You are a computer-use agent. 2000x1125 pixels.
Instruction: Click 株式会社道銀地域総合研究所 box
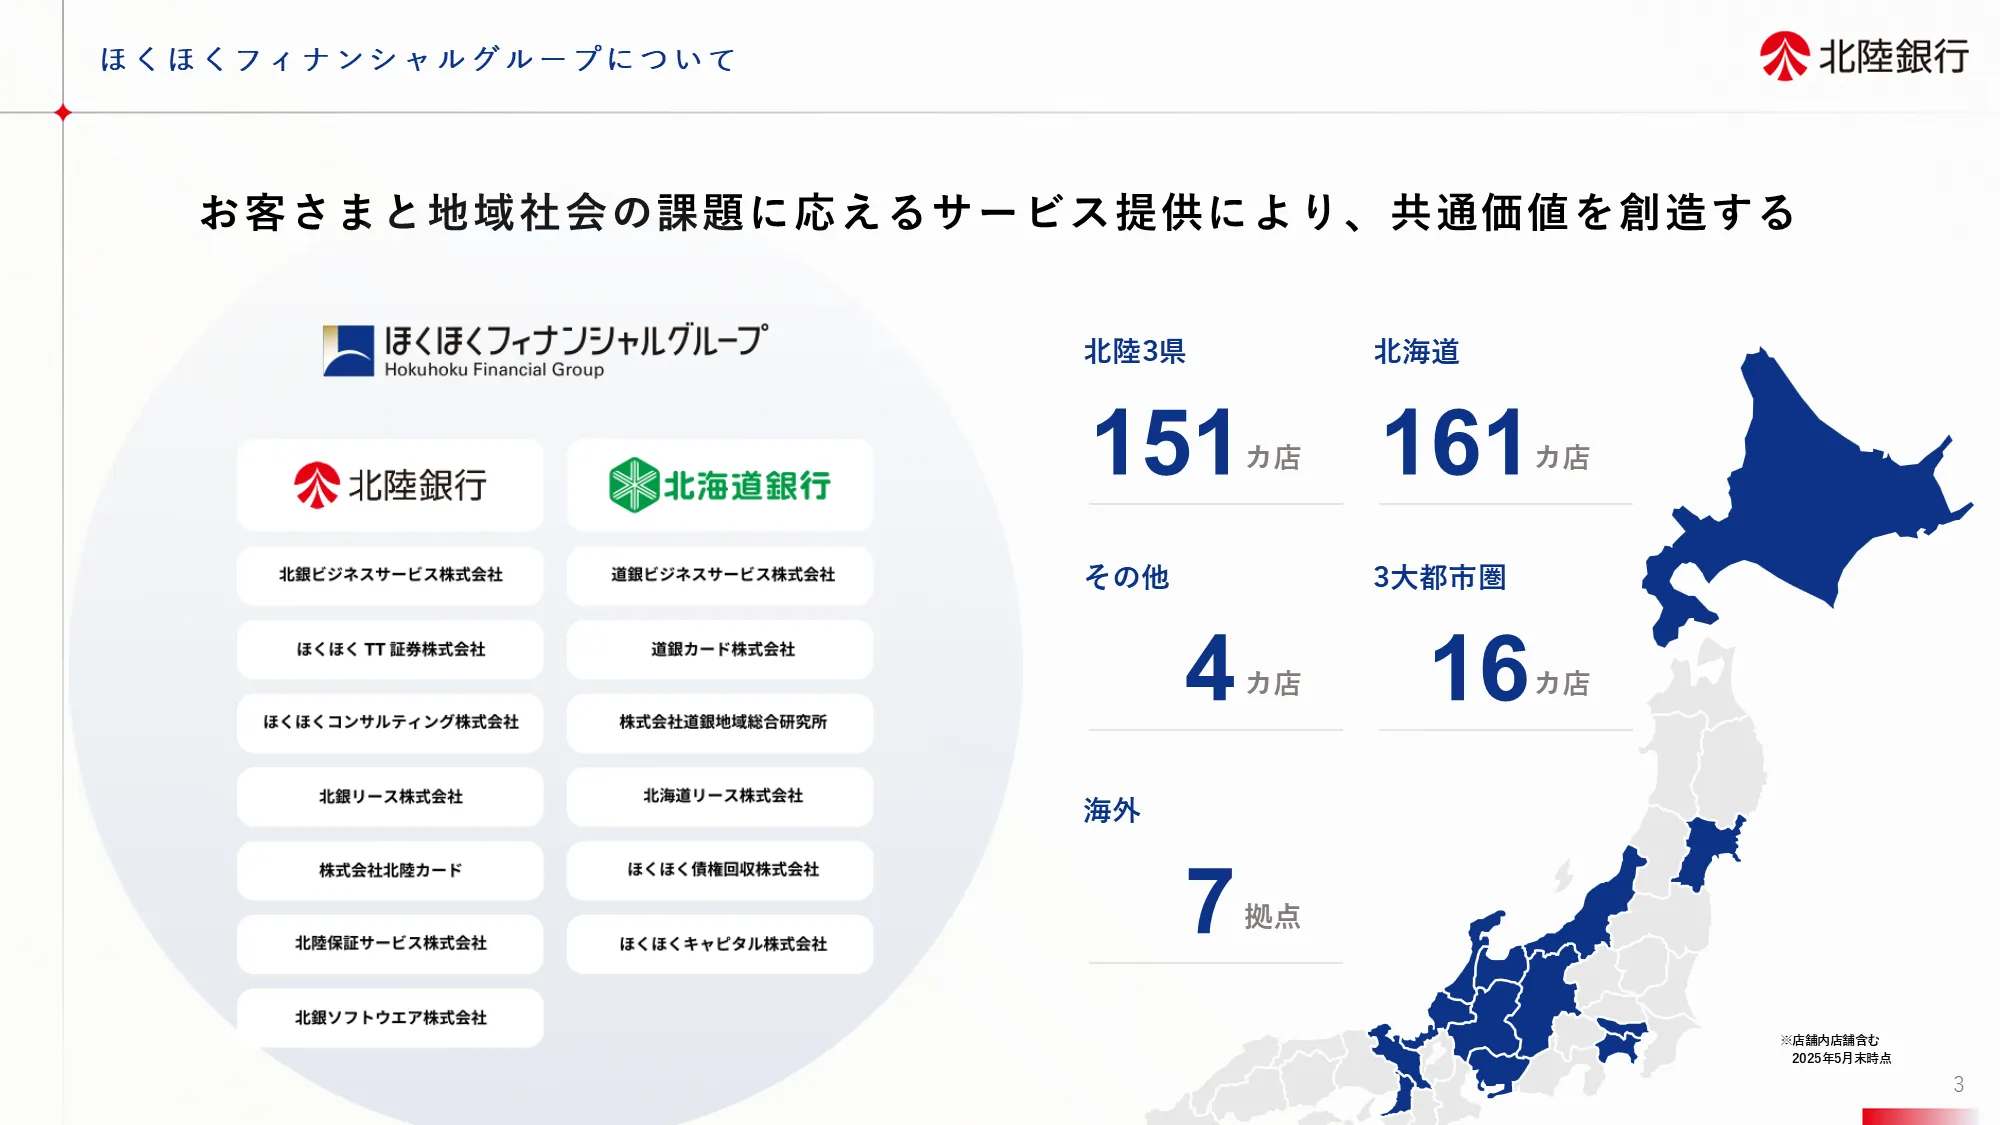[x=720, y=722]
